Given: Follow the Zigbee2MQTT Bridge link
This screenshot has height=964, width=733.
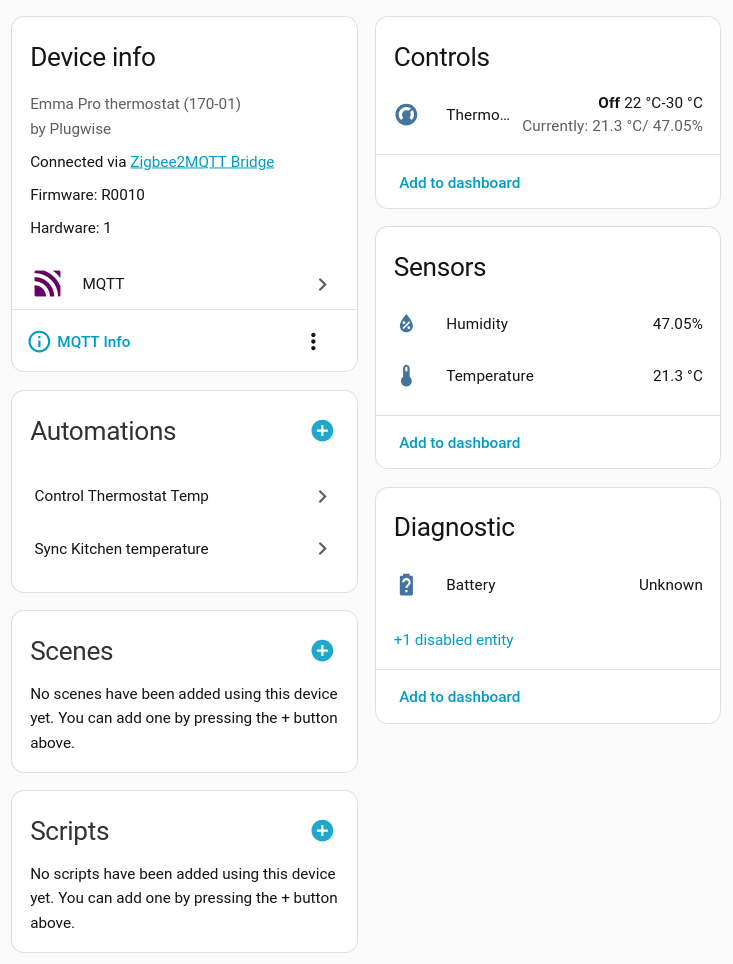Looking at the screenshot, I should point(202,162).
